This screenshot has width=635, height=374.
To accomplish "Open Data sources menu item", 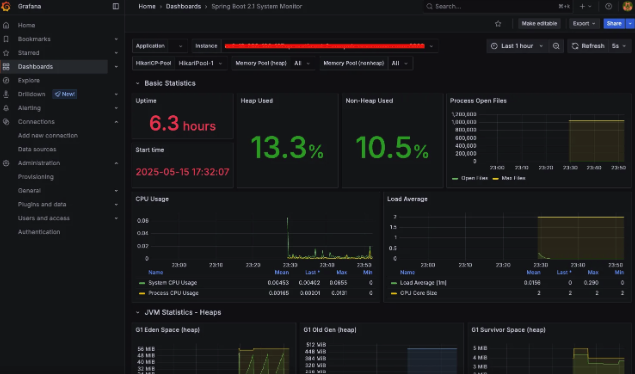I will point(37,149).
